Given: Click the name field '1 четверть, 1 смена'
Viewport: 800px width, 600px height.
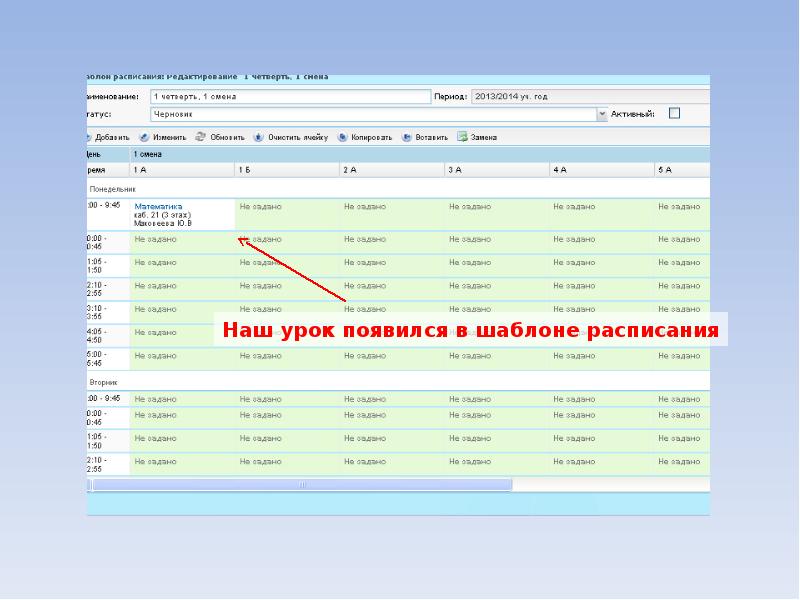Looking at the screenshot, I should coord(289,97).
